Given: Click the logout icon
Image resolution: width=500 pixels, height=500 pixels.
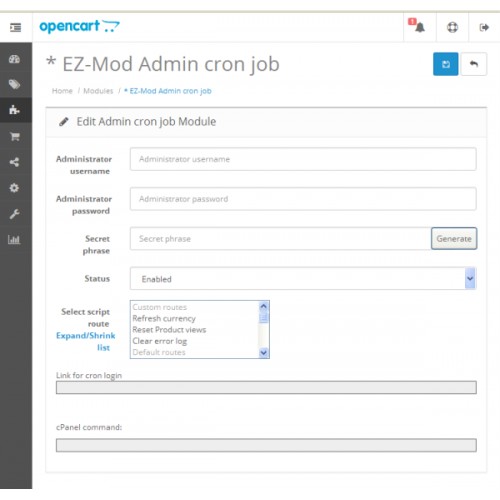Looking at the screenshot, I should (484, 27).
